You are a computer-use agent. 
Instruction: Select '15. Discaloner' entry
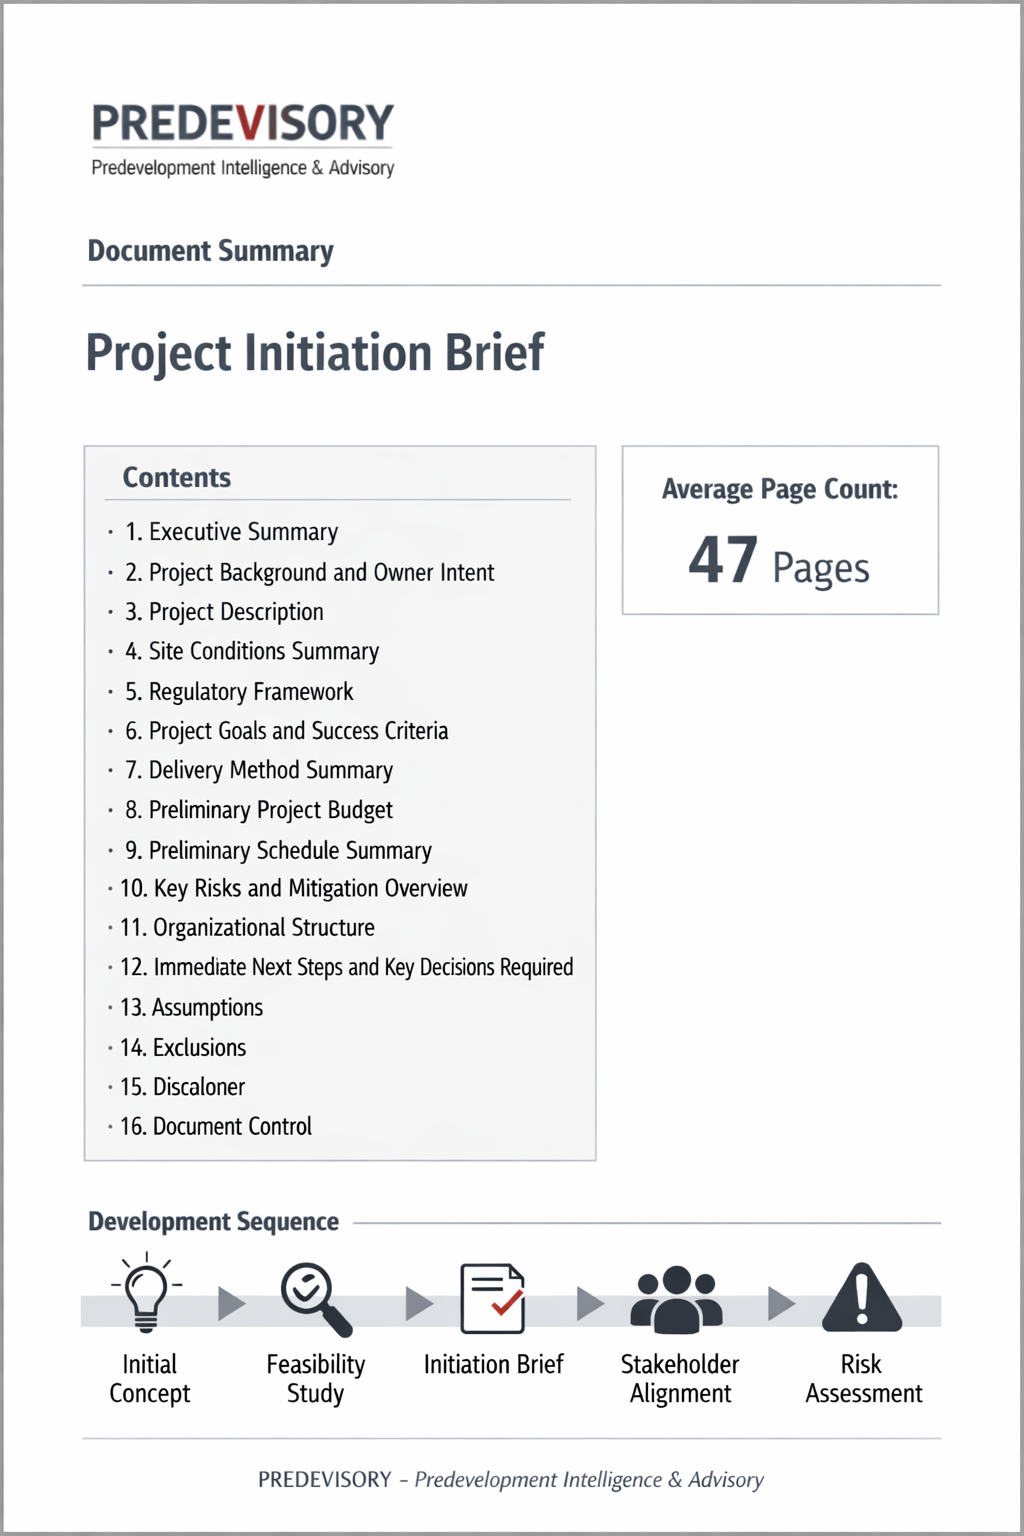182,1086
